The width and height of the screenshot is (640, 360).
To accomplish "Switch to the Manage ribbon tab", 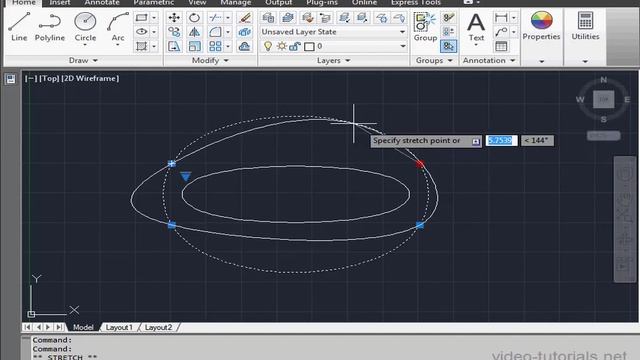I will coord(236,2).
